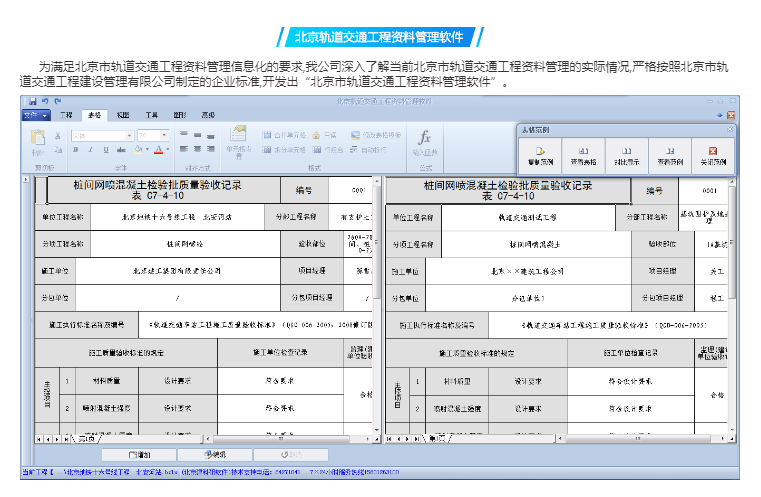The width and height of the screenshot is (761, 497).
Task: Click the first button in the 表格范例 panel
Action: [x=540, y=156]
